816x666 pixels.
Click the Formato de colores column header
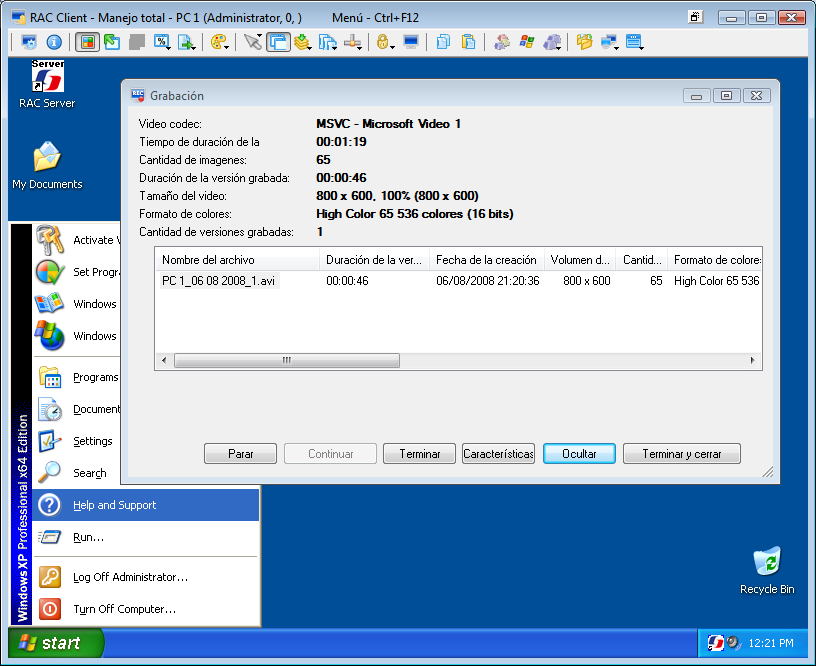click(x=715, y=259)
